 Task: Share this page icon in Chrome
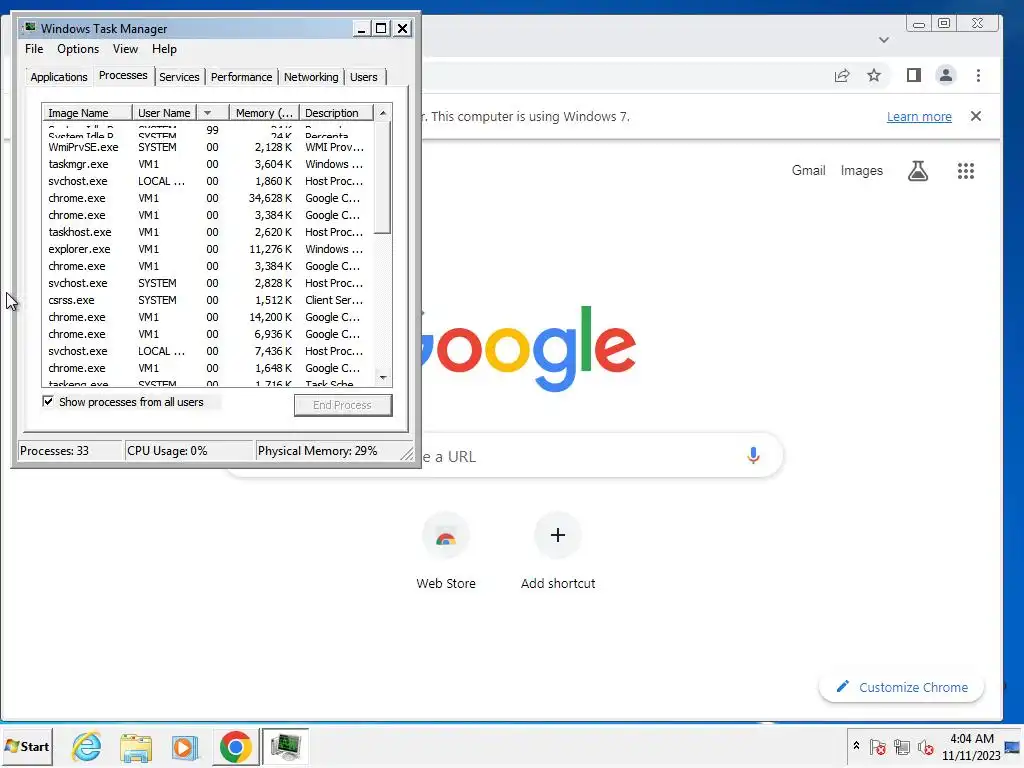coord(842,76)
